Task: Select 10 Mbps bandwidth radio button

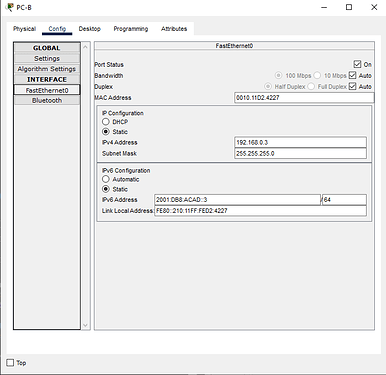Action: (x=317, y=75)
